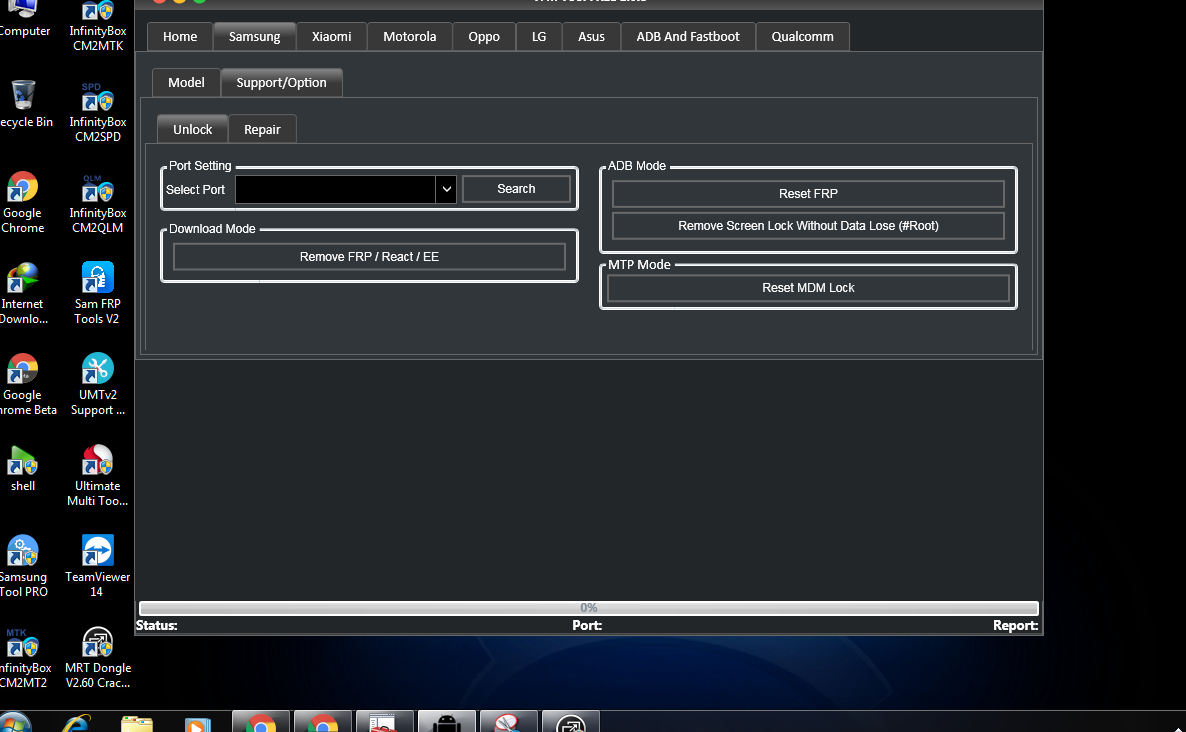This screenshot has width=1186, height=732.
Task: Select the Samsung tab
Action: pyautogui.click(x=255, y=36)
